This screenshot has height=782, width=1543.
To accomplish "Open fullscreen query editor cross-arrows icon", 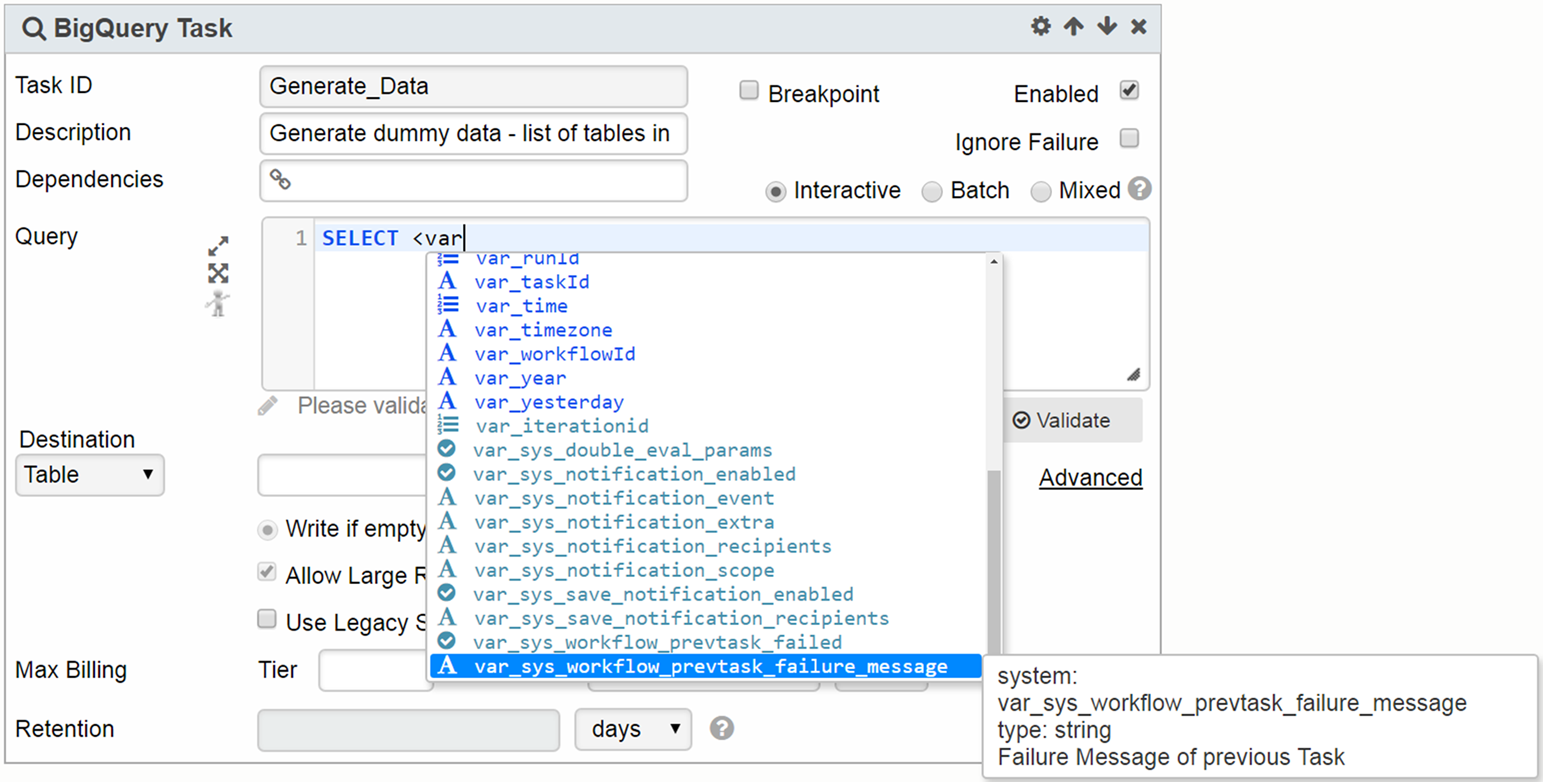I will (x=218, y=273).
